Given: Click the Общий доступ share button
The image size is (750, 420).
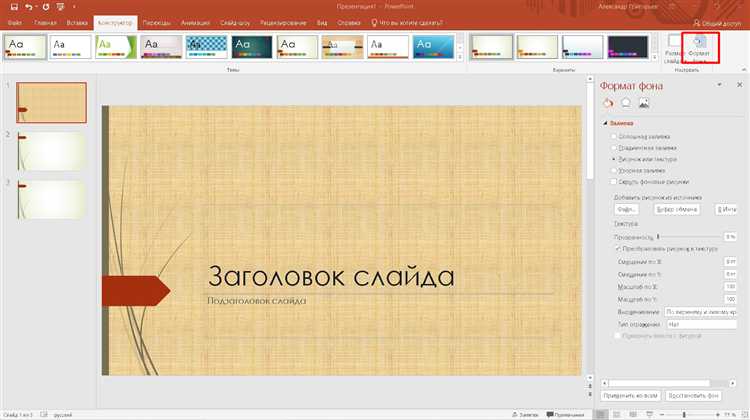Looking at the screenshot, I should pos(717,23).
